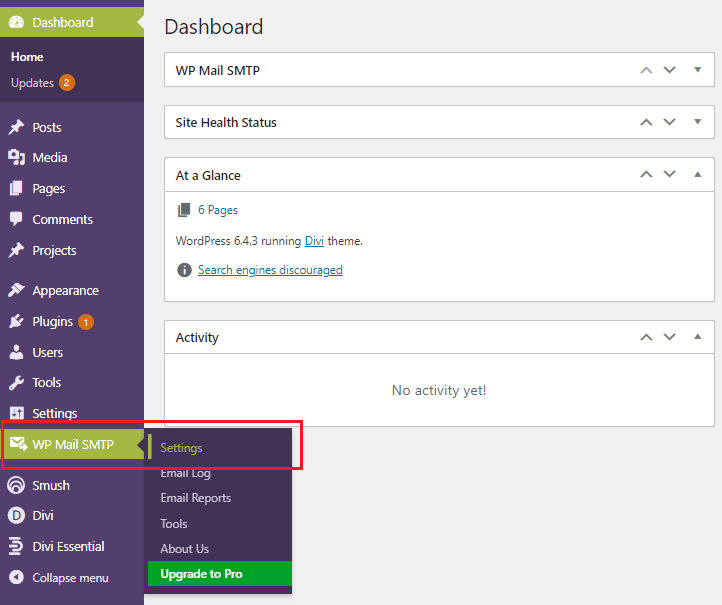The height and width of the screenshot is (605, 722).
Task: Move At a Glance widget up
Action: click(x=646, y=175)
